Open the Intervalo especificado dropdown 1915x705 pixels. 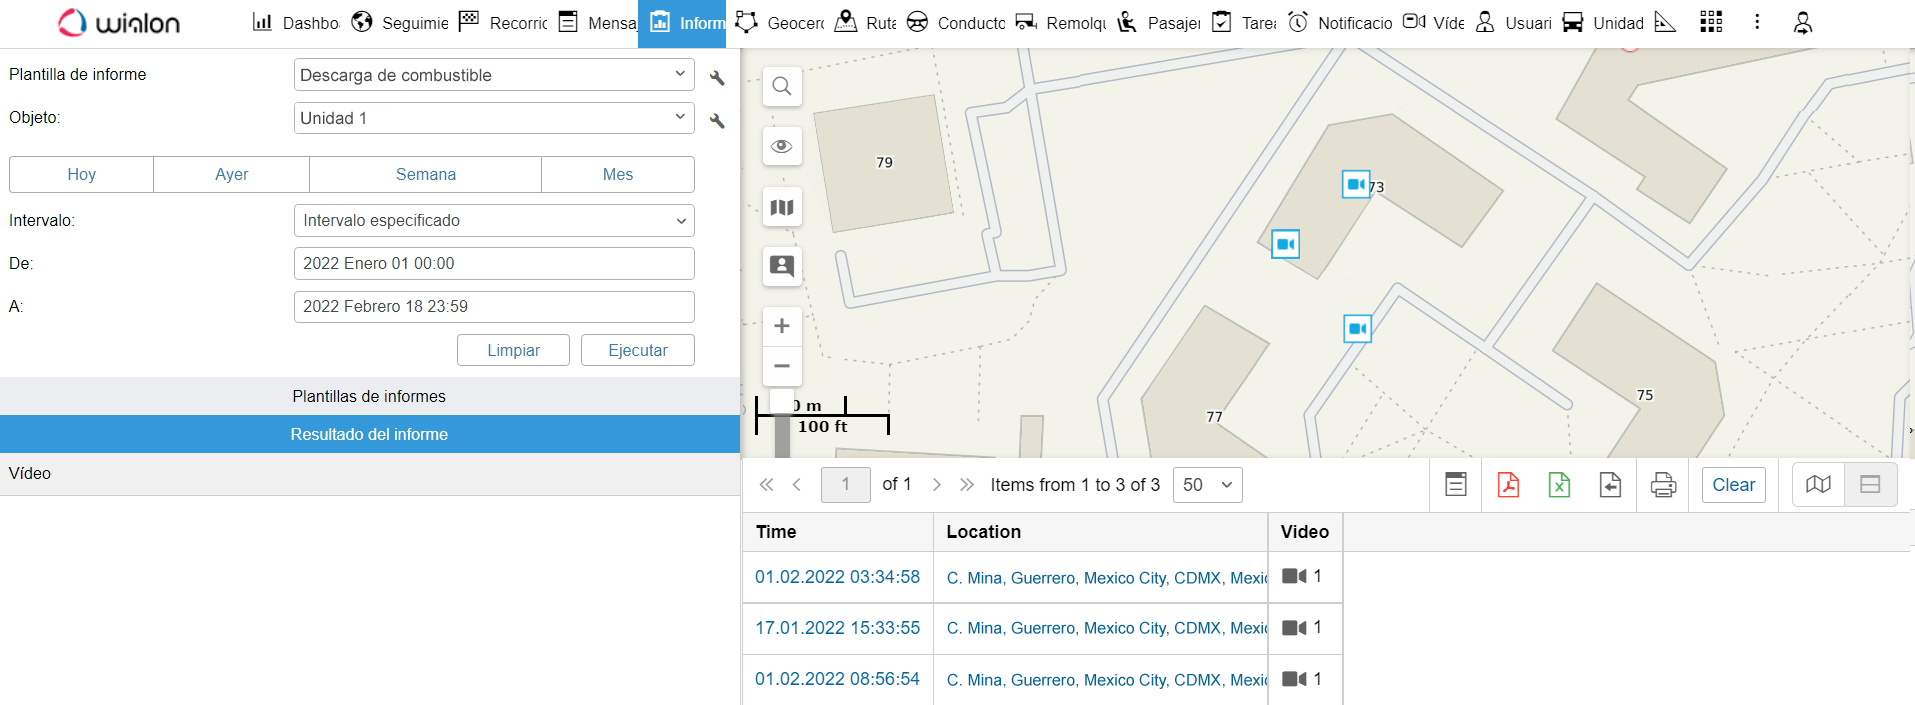[494, 221]
